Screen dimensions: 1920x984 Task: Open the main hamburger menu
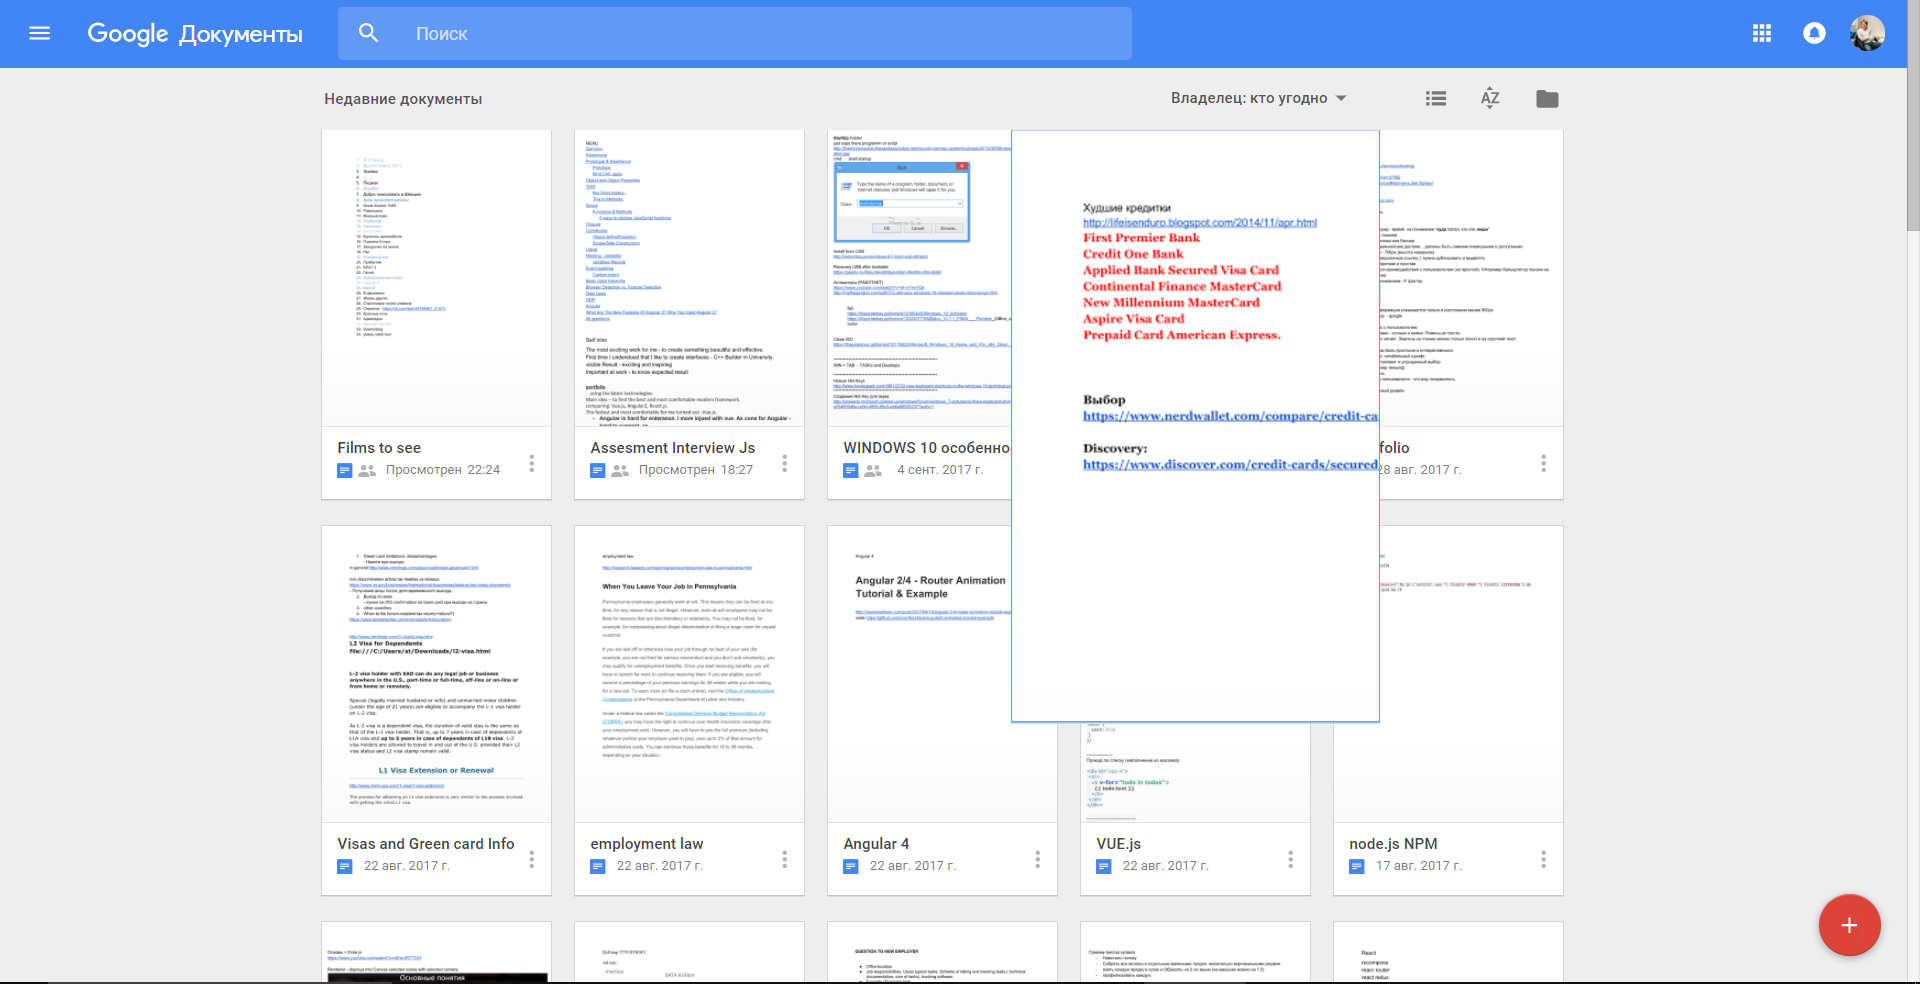pyautogui.click(x=40, y=33)
